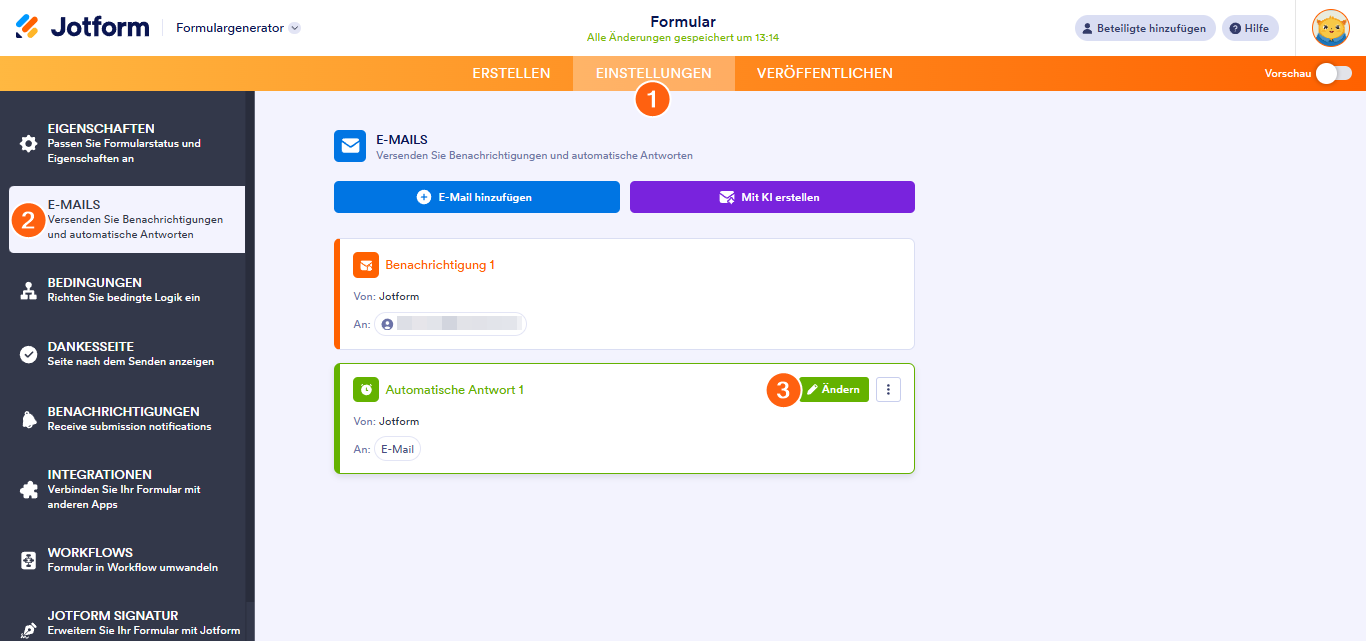Select the Workflows sidebar icon
The height and width of the screenshot is (641, 1366).
(x=29, y=560)
